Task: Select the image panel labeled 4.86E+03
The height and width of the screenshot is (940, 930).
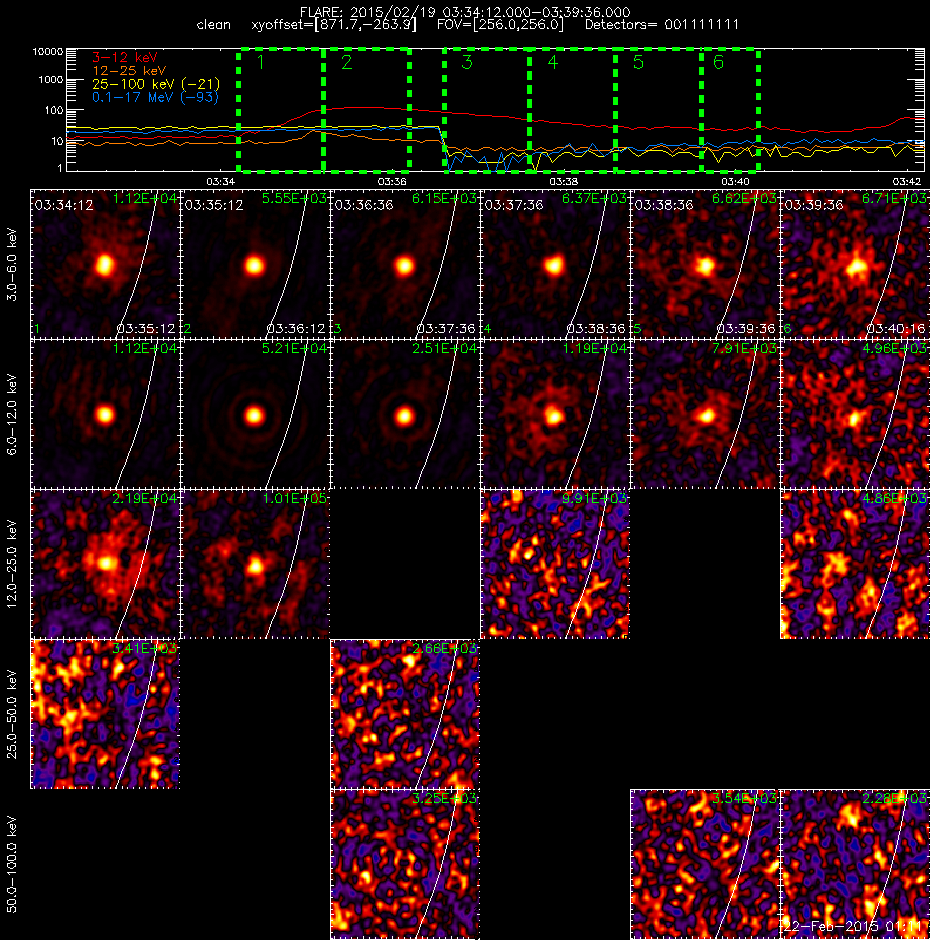Action: [855, 564]
